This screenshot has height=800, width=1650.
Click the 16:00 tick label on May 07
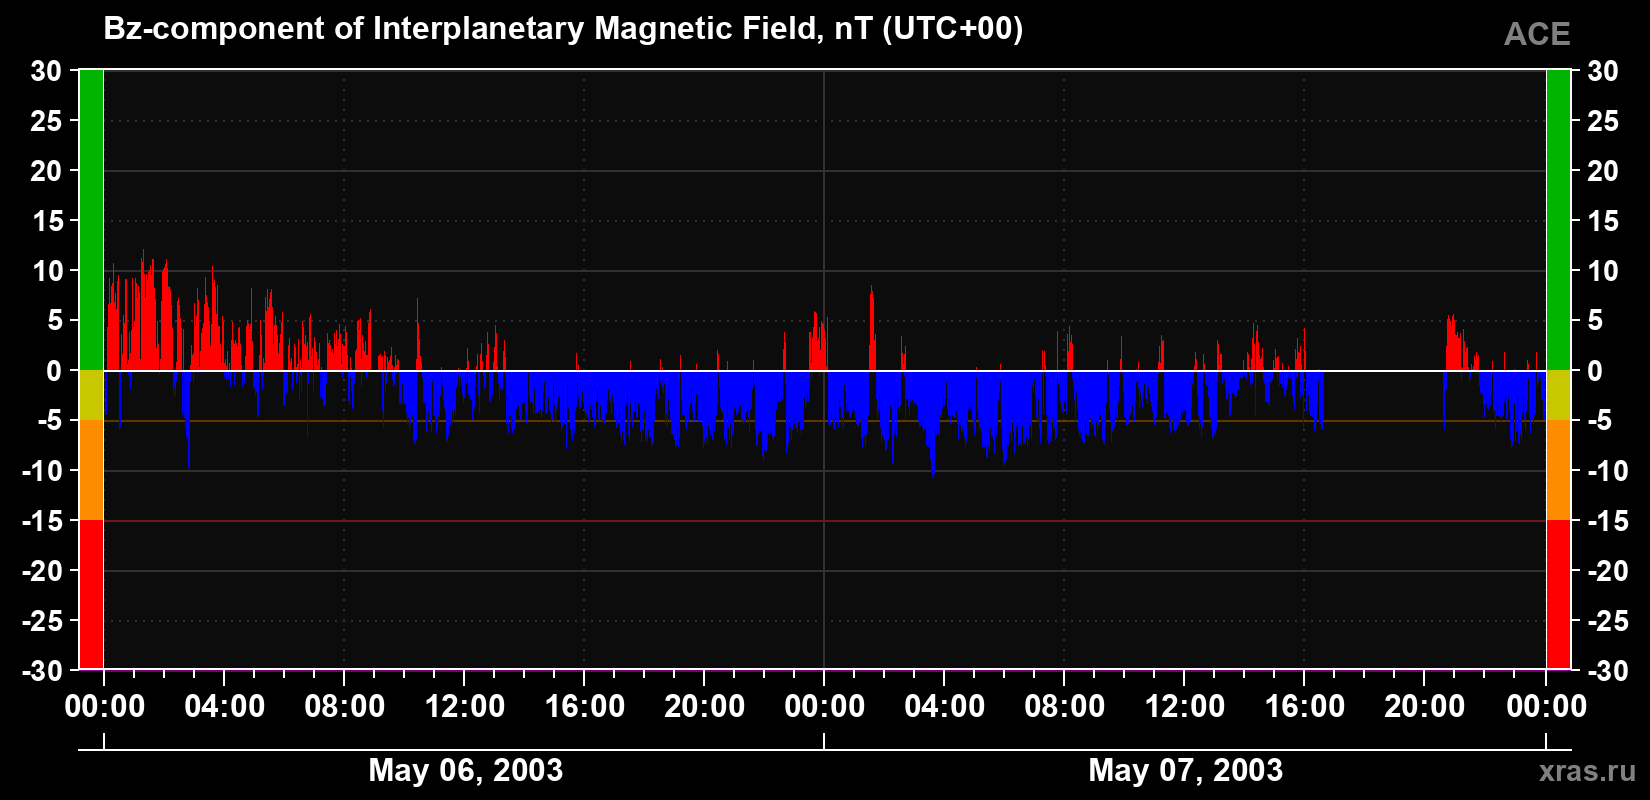click(1305, 706)
